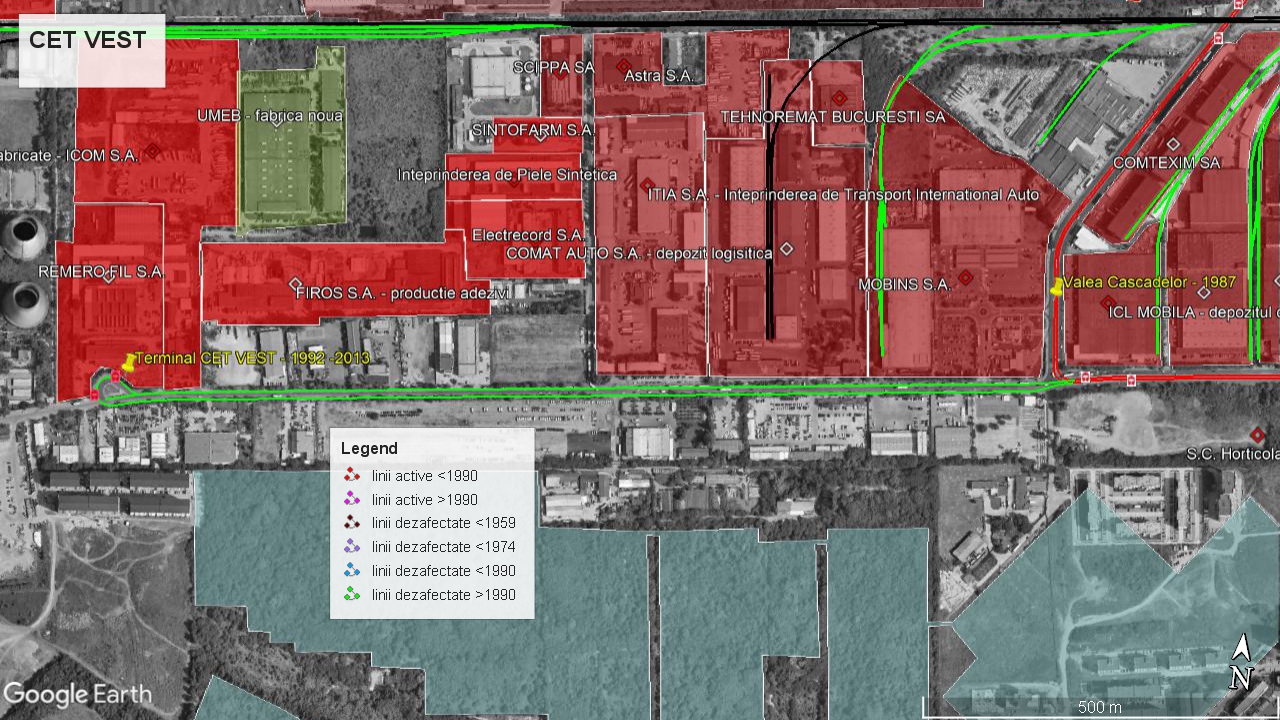
Task: Click the north arrow compass indicator
Action: (1241, 662)
